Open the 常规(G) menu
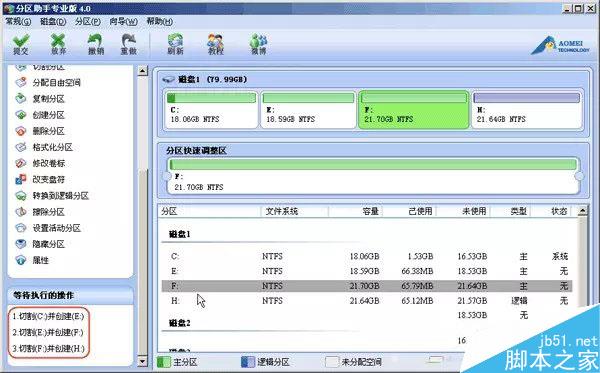 click(x=18, y=21)
